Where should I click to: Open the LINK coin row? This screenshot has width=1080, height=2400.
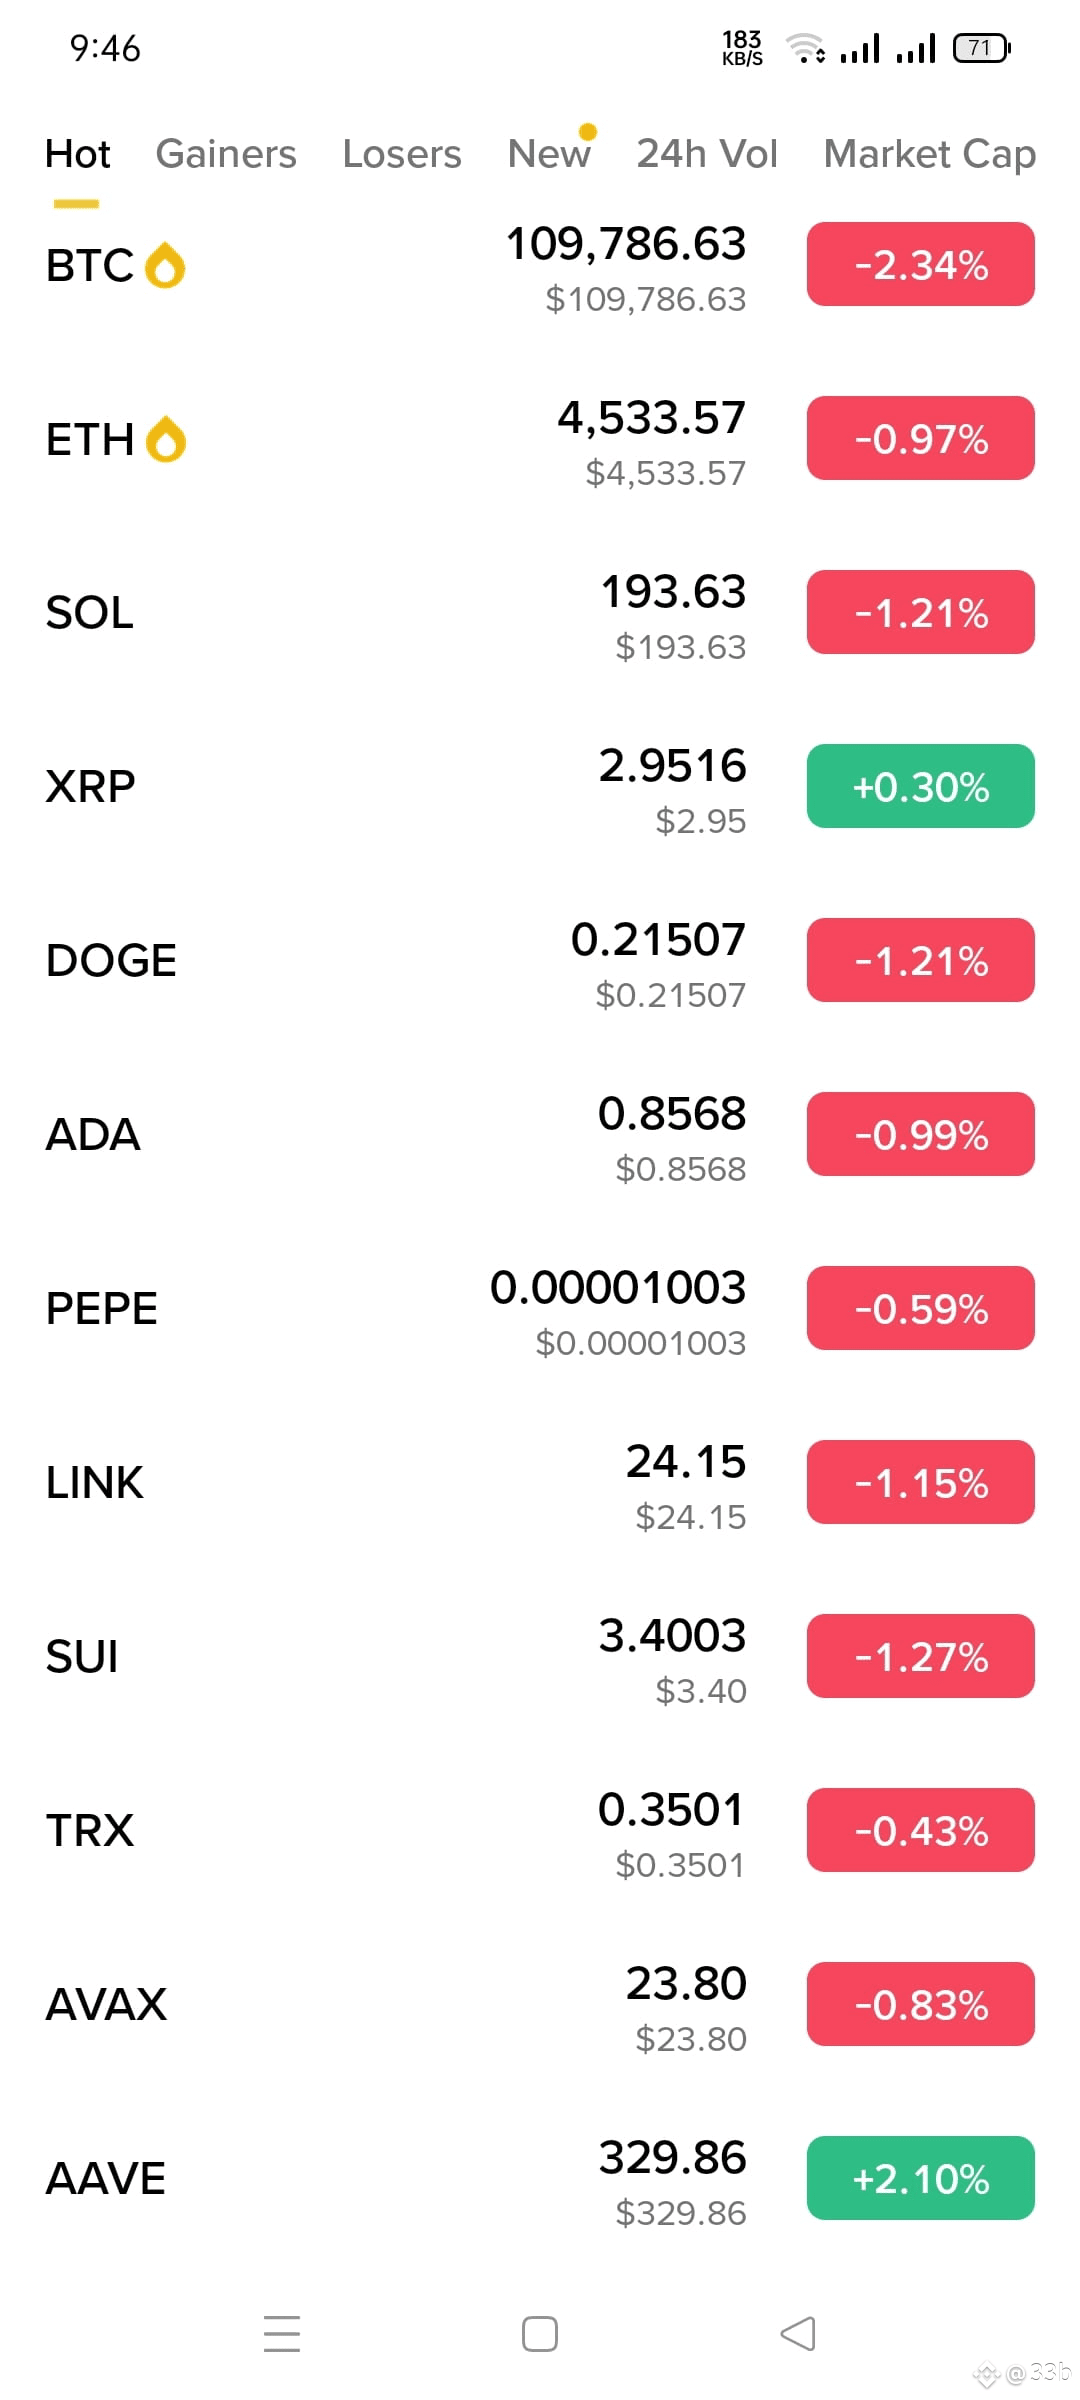(x=540, y=1483)
